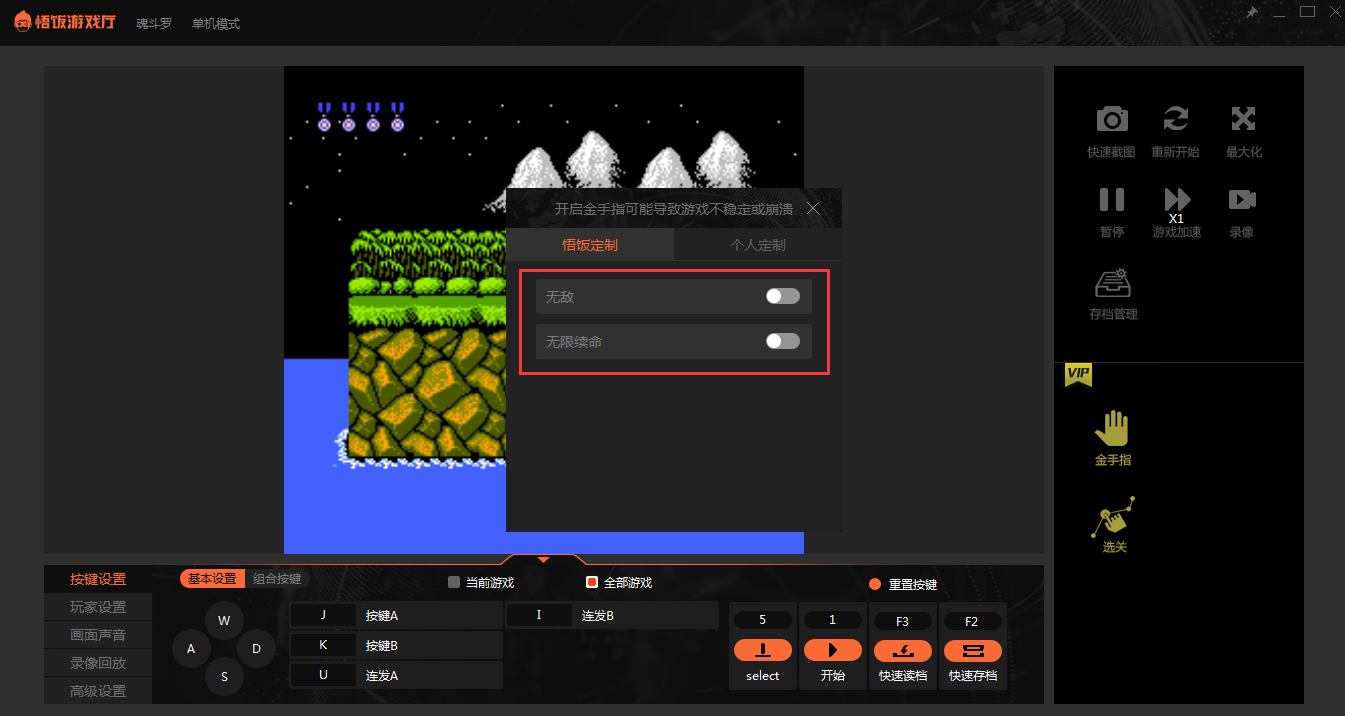Restart the game using 重新开始 icon

pos(1176,119)
